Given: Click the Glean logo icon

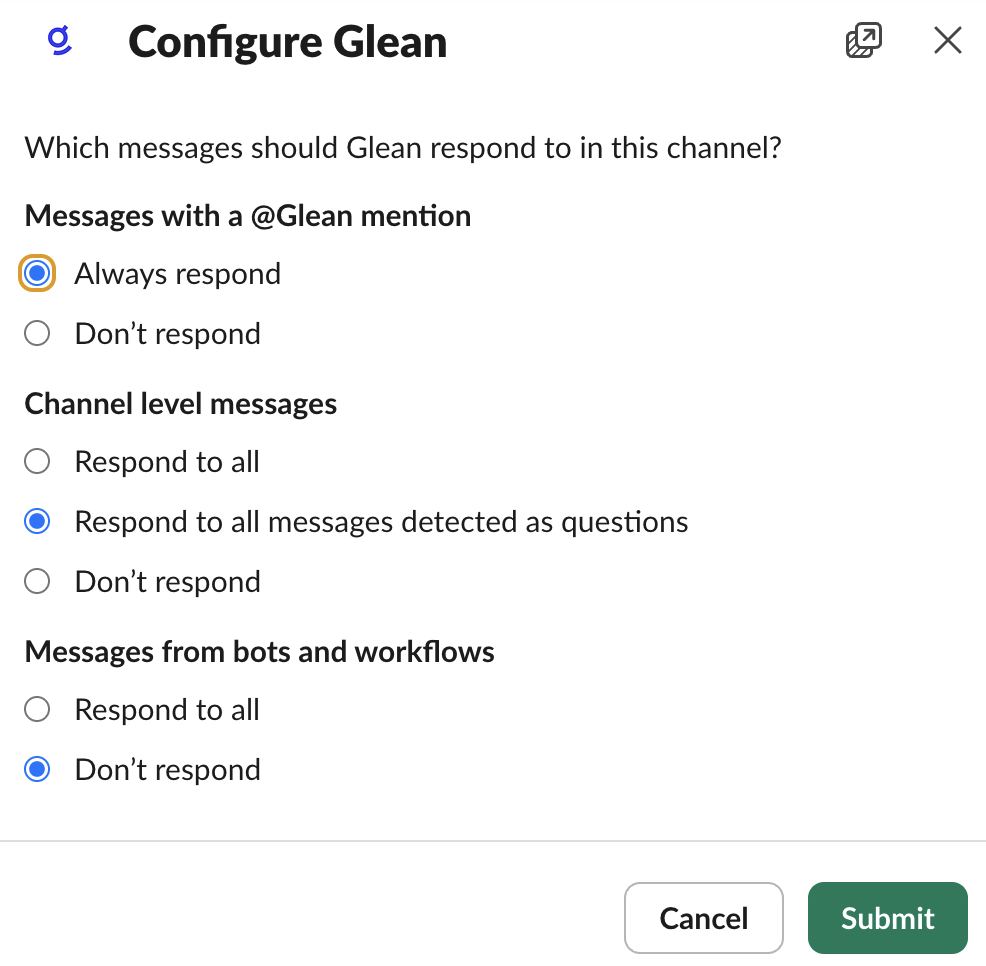Looking at the screenshot, I should point(59,41).
